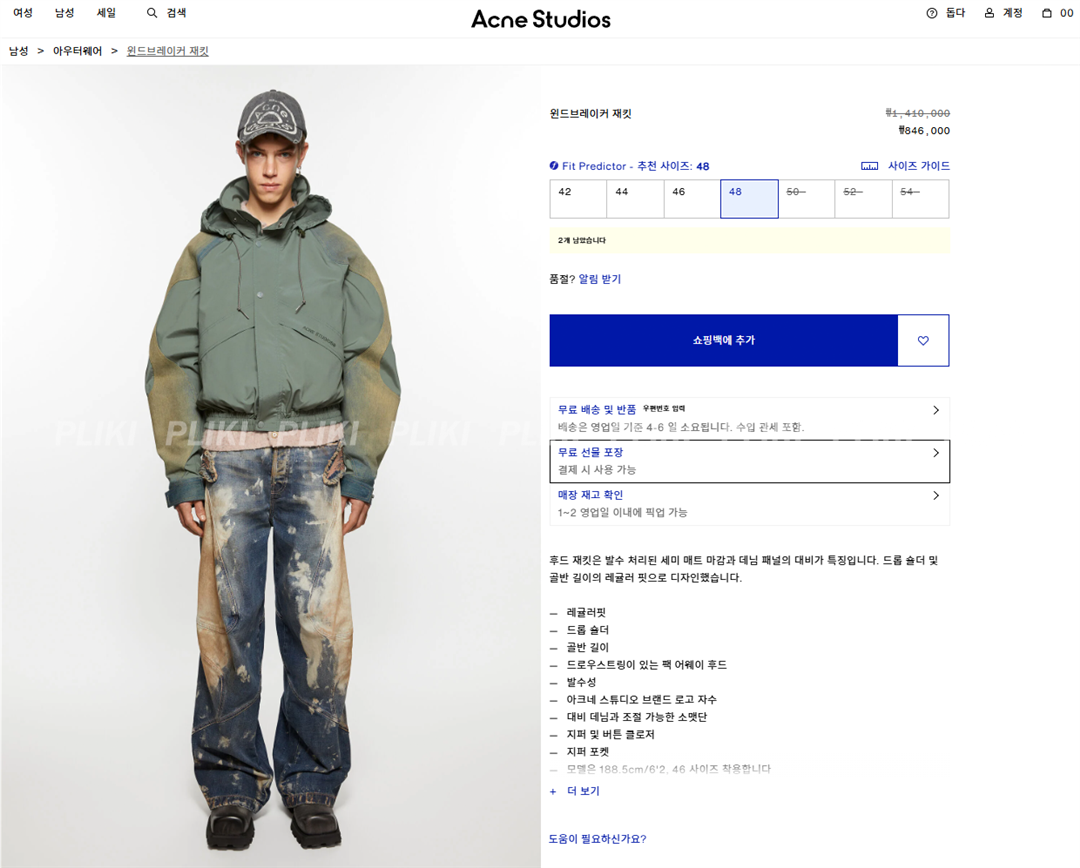This screenshot has height=868, width=1080.
Task: Click the 알림 받기 link
Action: [600, 279]
